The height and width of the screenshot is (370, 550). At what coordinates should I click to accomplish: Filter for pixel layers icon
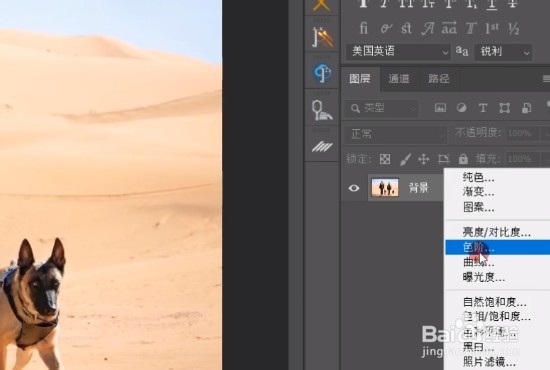pos(440,108)
